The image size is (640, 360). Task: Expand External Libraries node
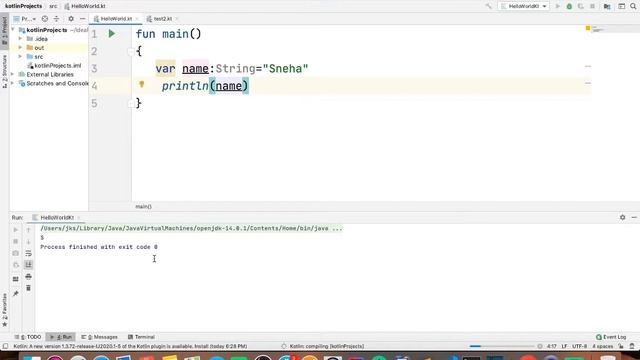tap(13, 75)
